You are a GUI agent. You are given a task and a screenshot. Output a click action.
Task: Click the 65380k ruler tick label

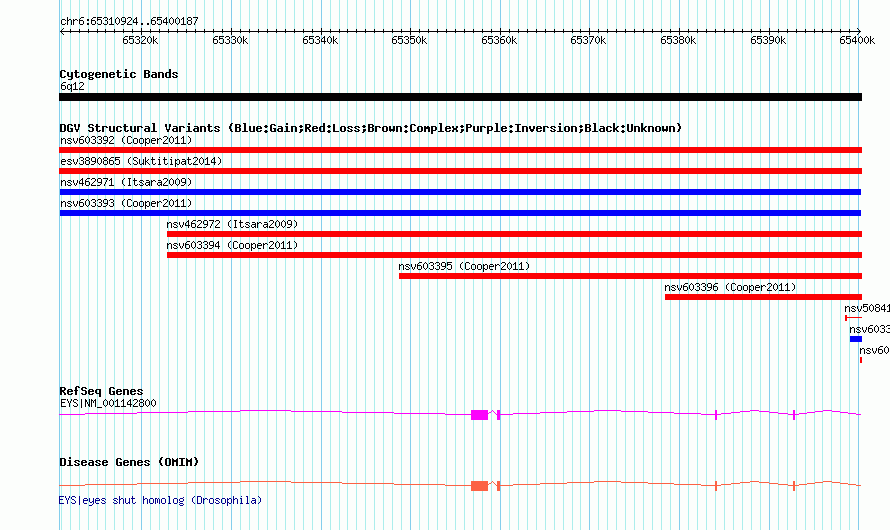pos(678,40)
